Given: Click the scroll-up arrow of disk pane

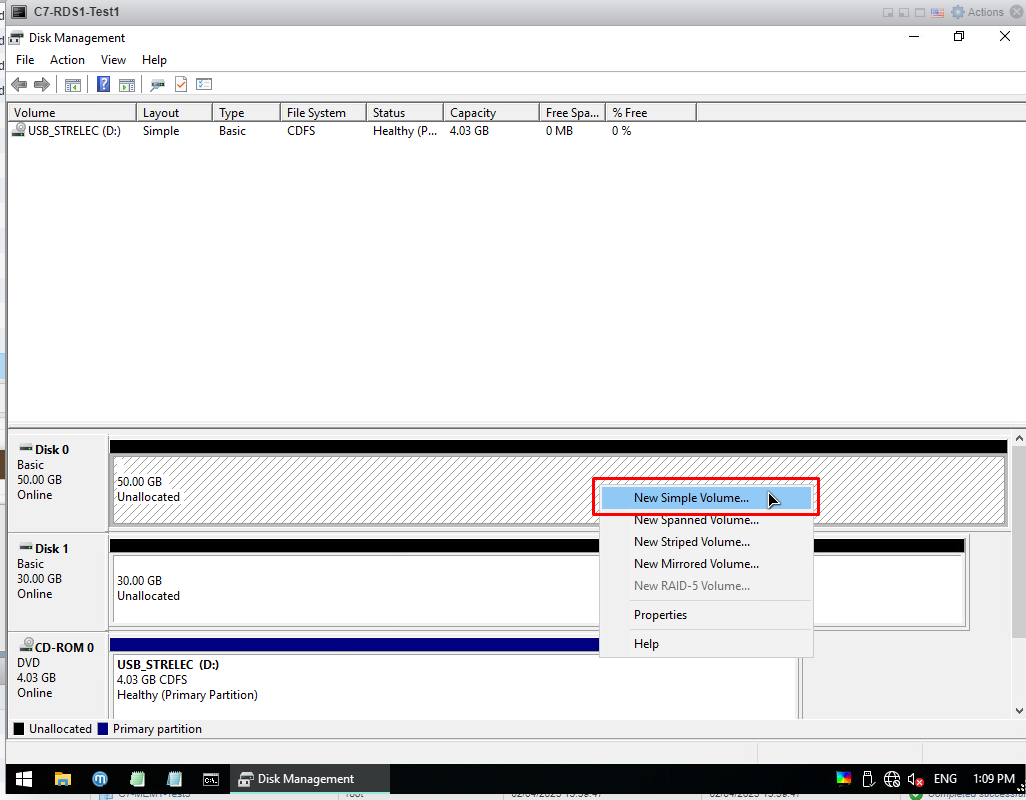Looking at the screenshot, I should tap(1018, 439).
